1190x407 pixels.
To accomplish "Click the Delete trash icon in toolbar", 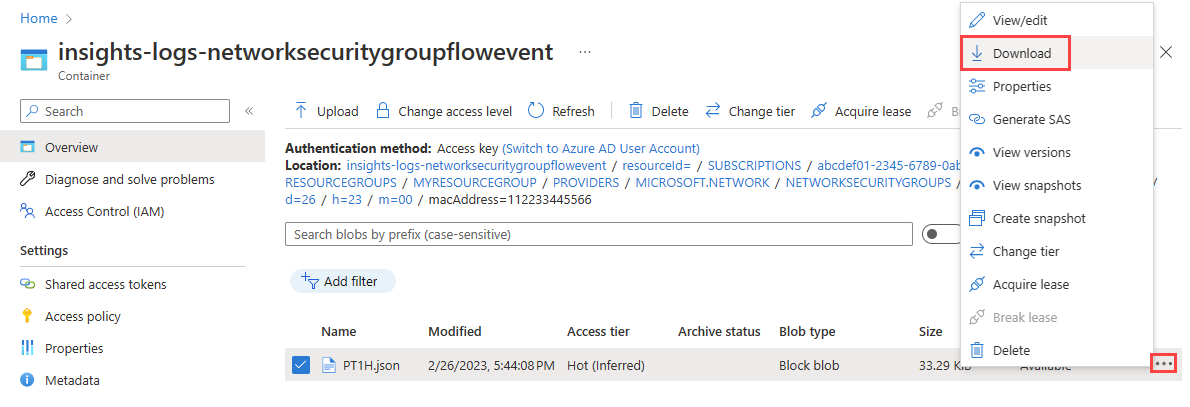I will coord(635,111).
